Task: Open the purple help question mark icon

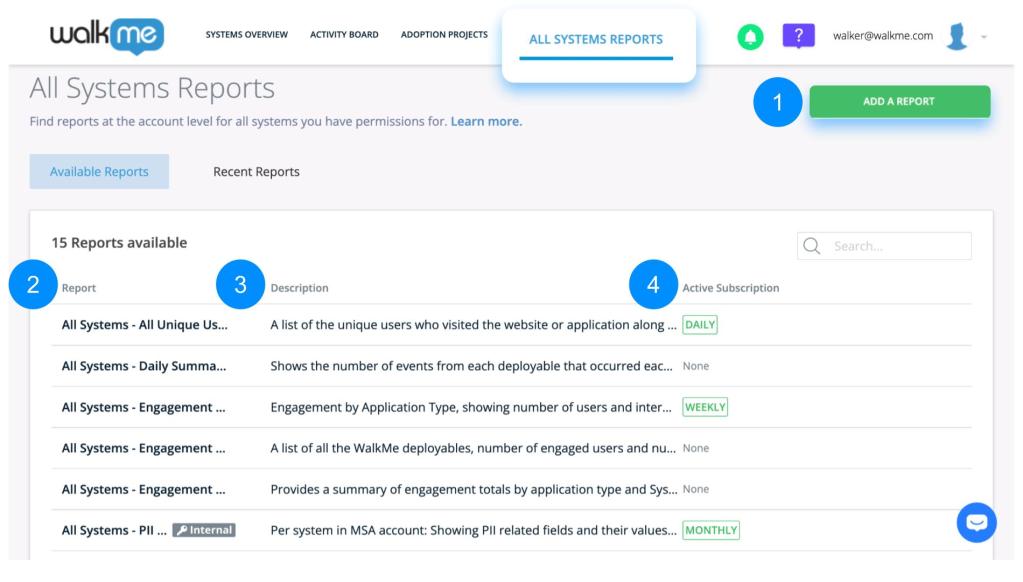Action: click(796, 35)
